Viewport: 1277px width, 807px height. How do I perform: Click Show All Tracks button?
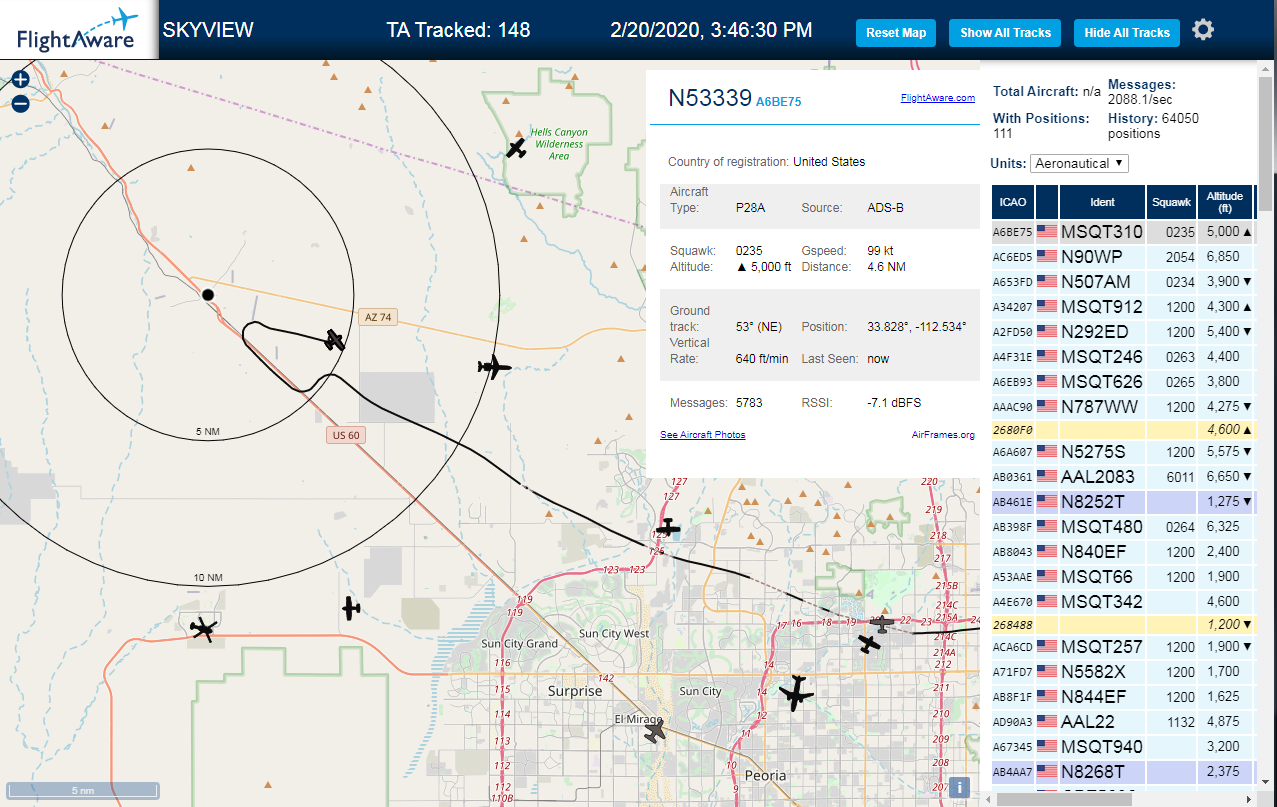point(1005,33)
